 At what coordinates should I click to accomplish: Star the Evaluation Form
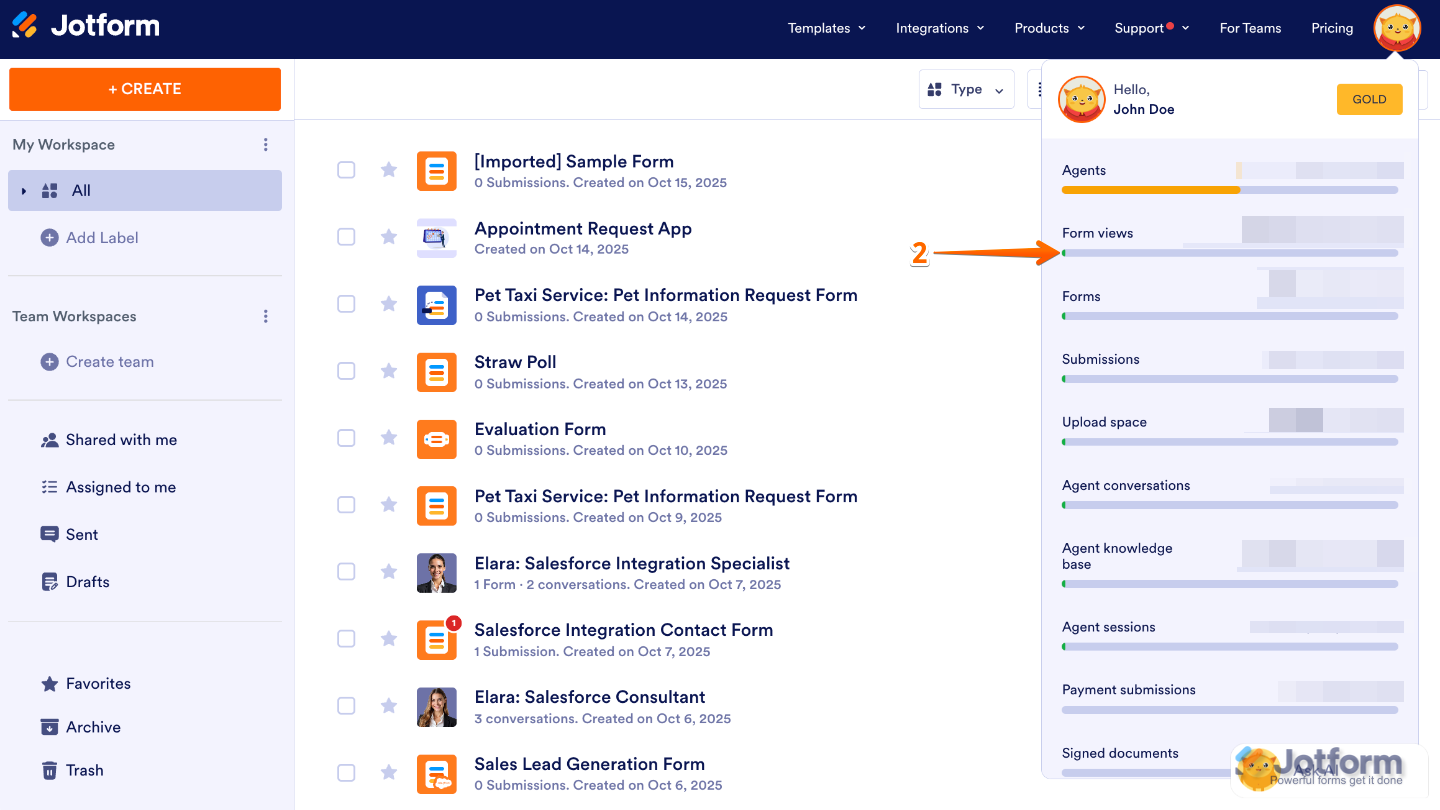389,438
